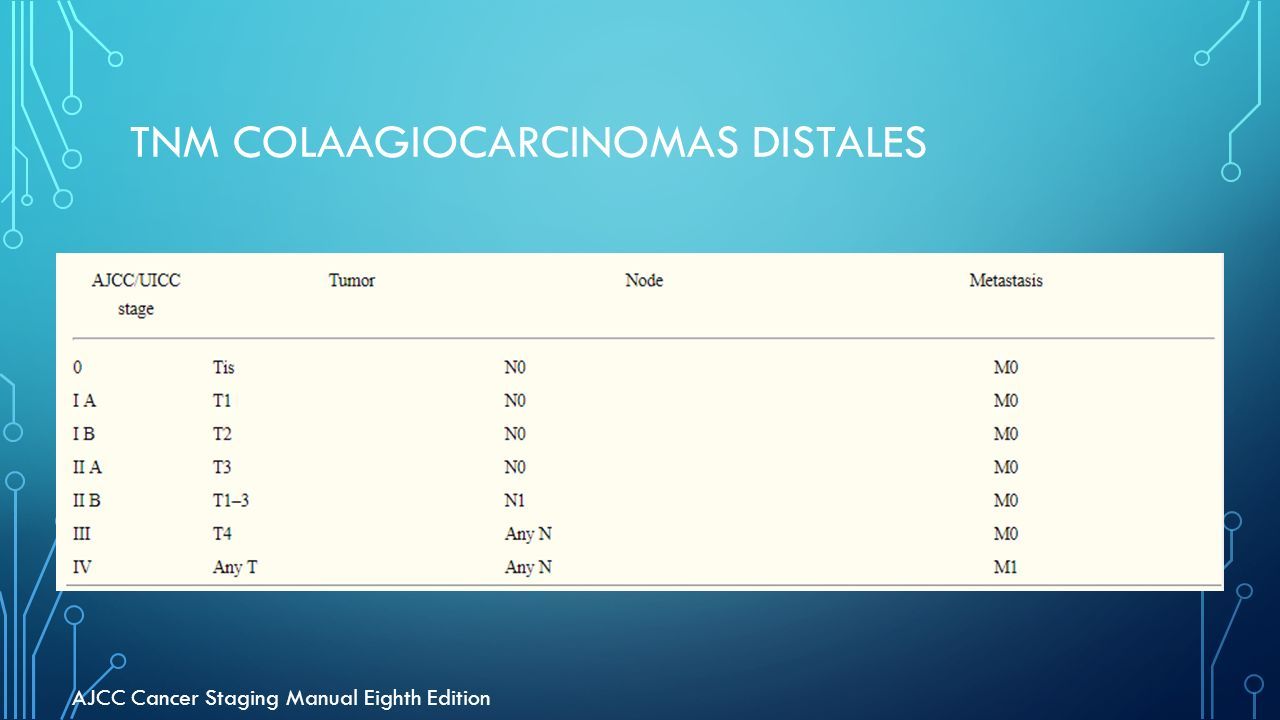Select the Metastasis column header
The image size is (1280, 720).
pos(1006,280)
